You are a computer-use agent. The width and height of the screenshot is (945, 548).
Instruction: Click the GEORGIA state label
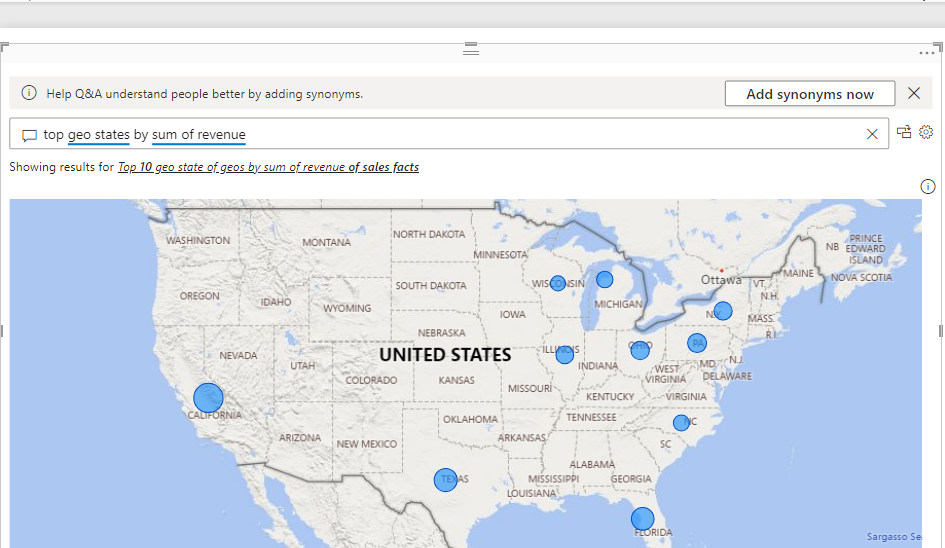631,479
